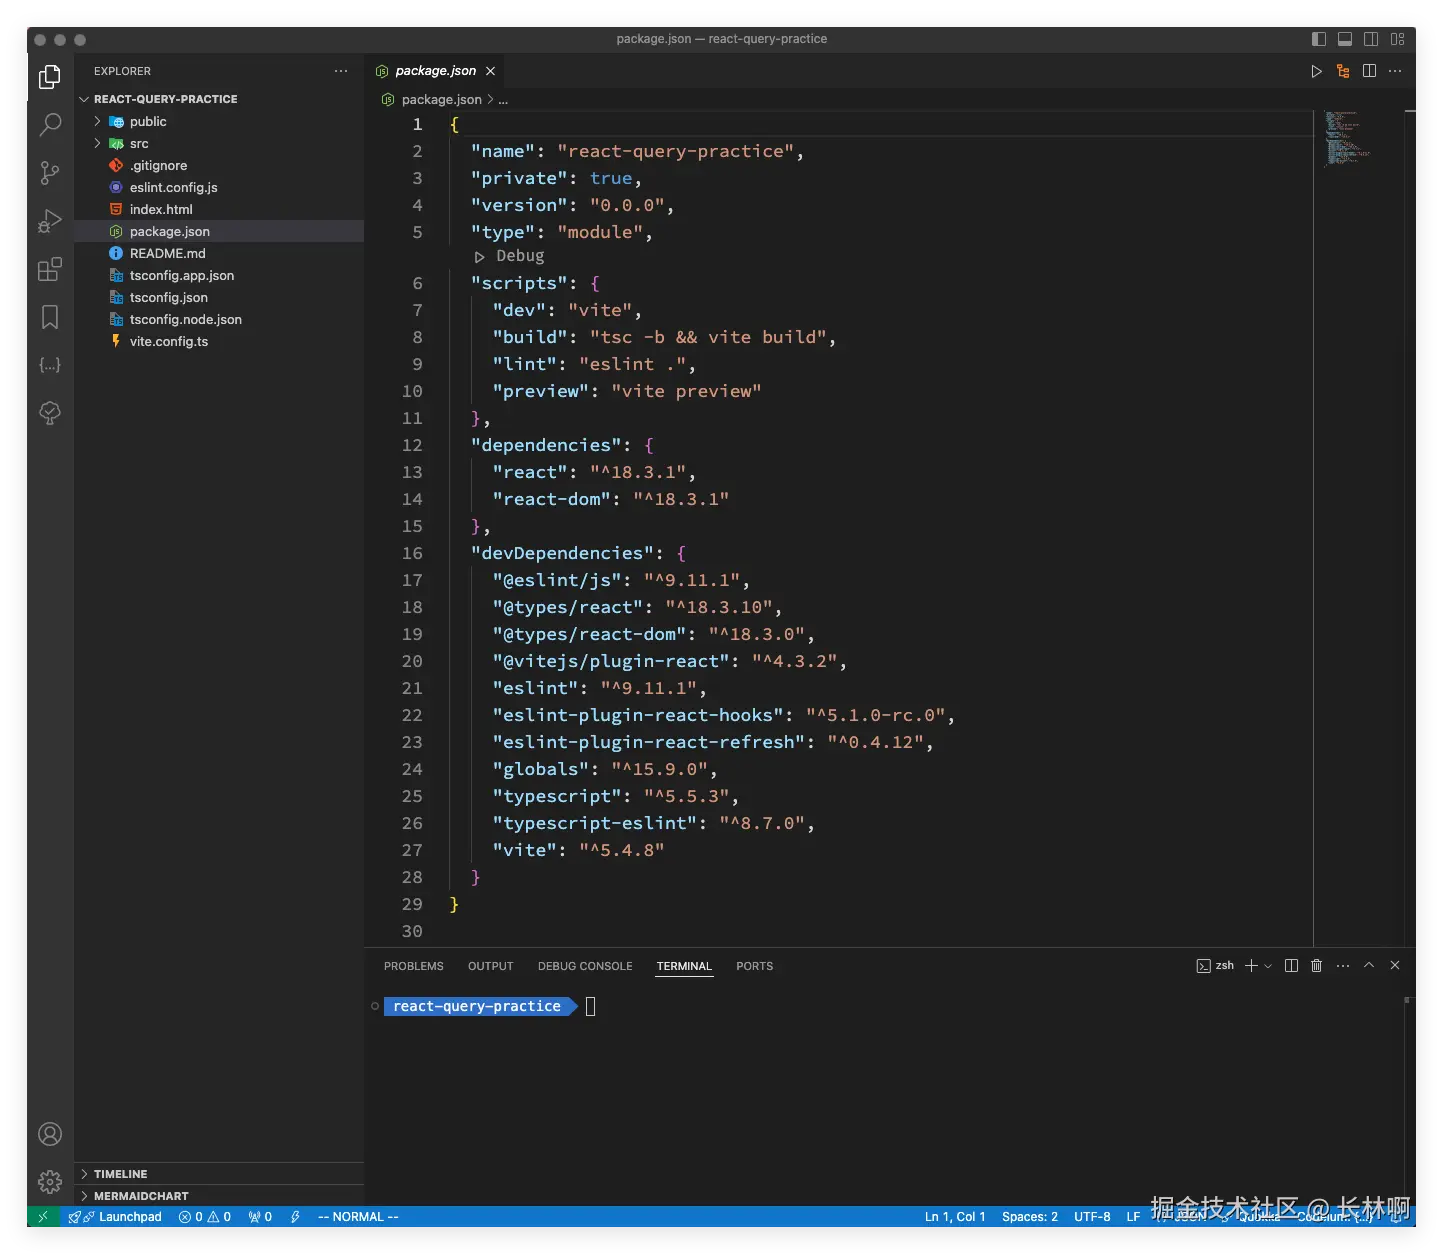
Task: Open the new terminal profile dropdown arrow
Action: tap(1268, 966)
